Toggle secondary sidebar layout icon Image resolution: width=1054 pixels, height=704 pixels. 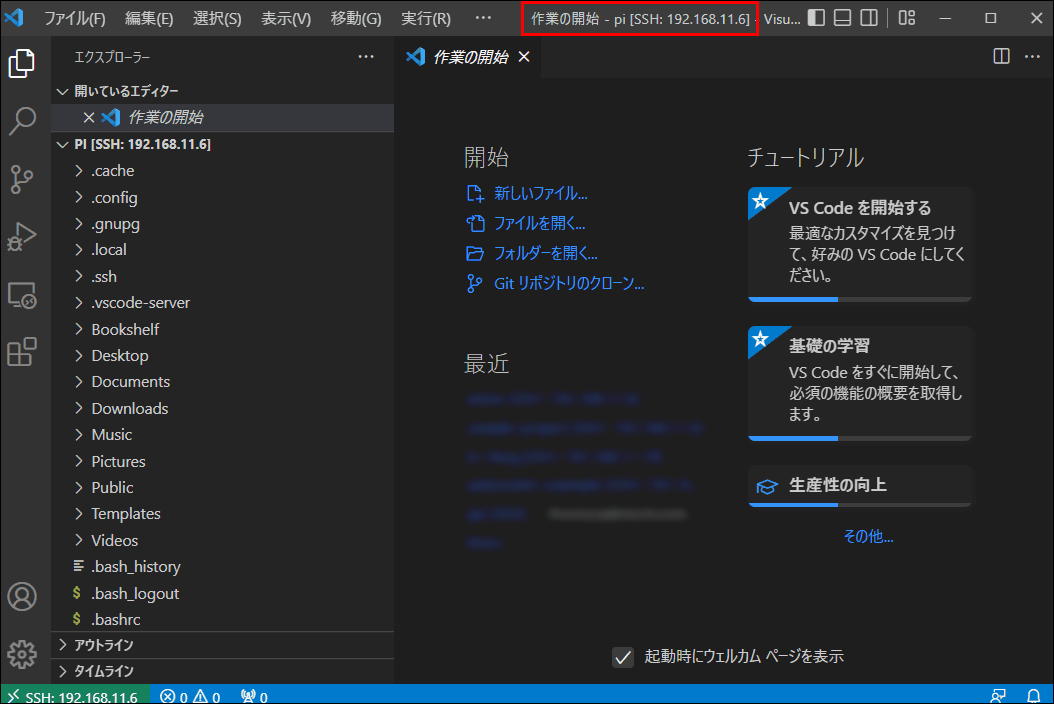click(869, 17)
